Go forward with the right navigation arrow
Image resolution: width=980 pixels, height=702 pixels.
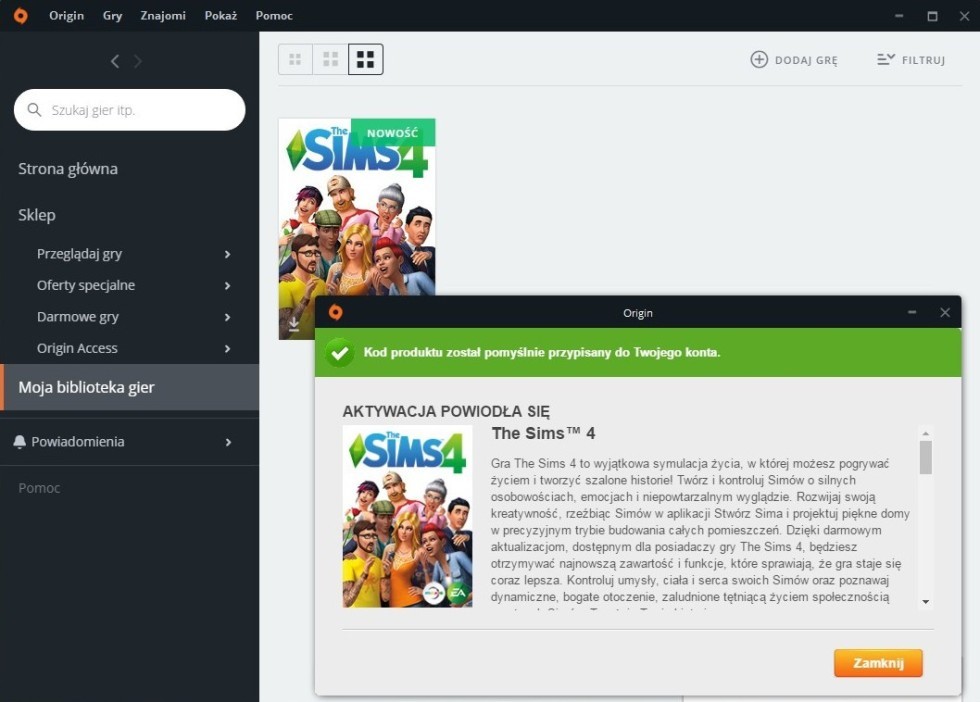coord(138,61)
